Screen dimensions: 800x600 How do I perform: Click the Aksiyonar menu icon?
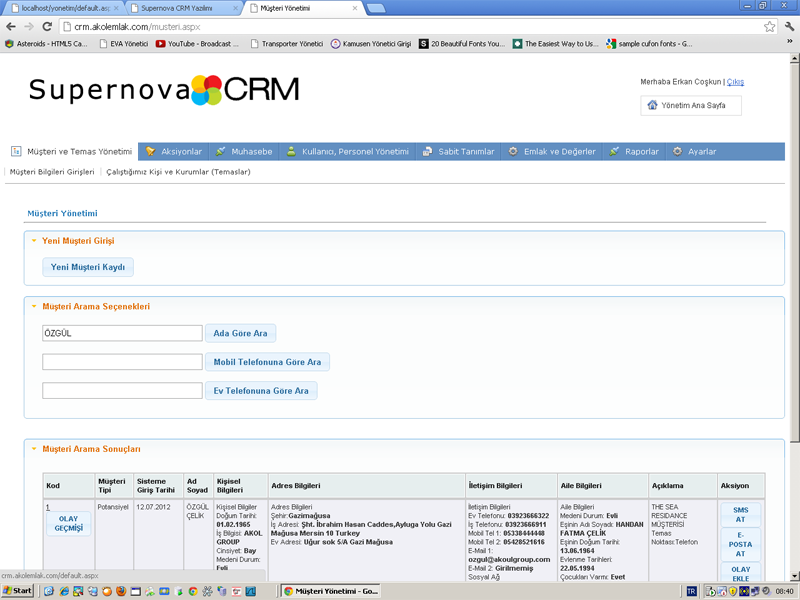[150, 151]
